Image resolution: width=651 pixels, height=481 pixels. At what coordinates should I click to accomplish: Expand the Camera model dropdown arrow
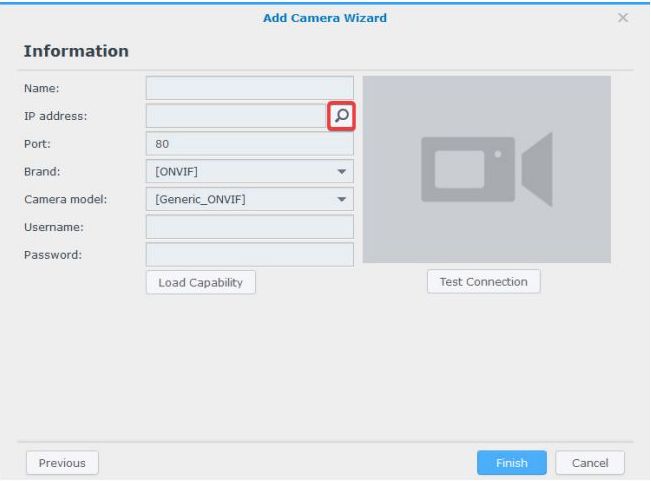pos(343,200)
